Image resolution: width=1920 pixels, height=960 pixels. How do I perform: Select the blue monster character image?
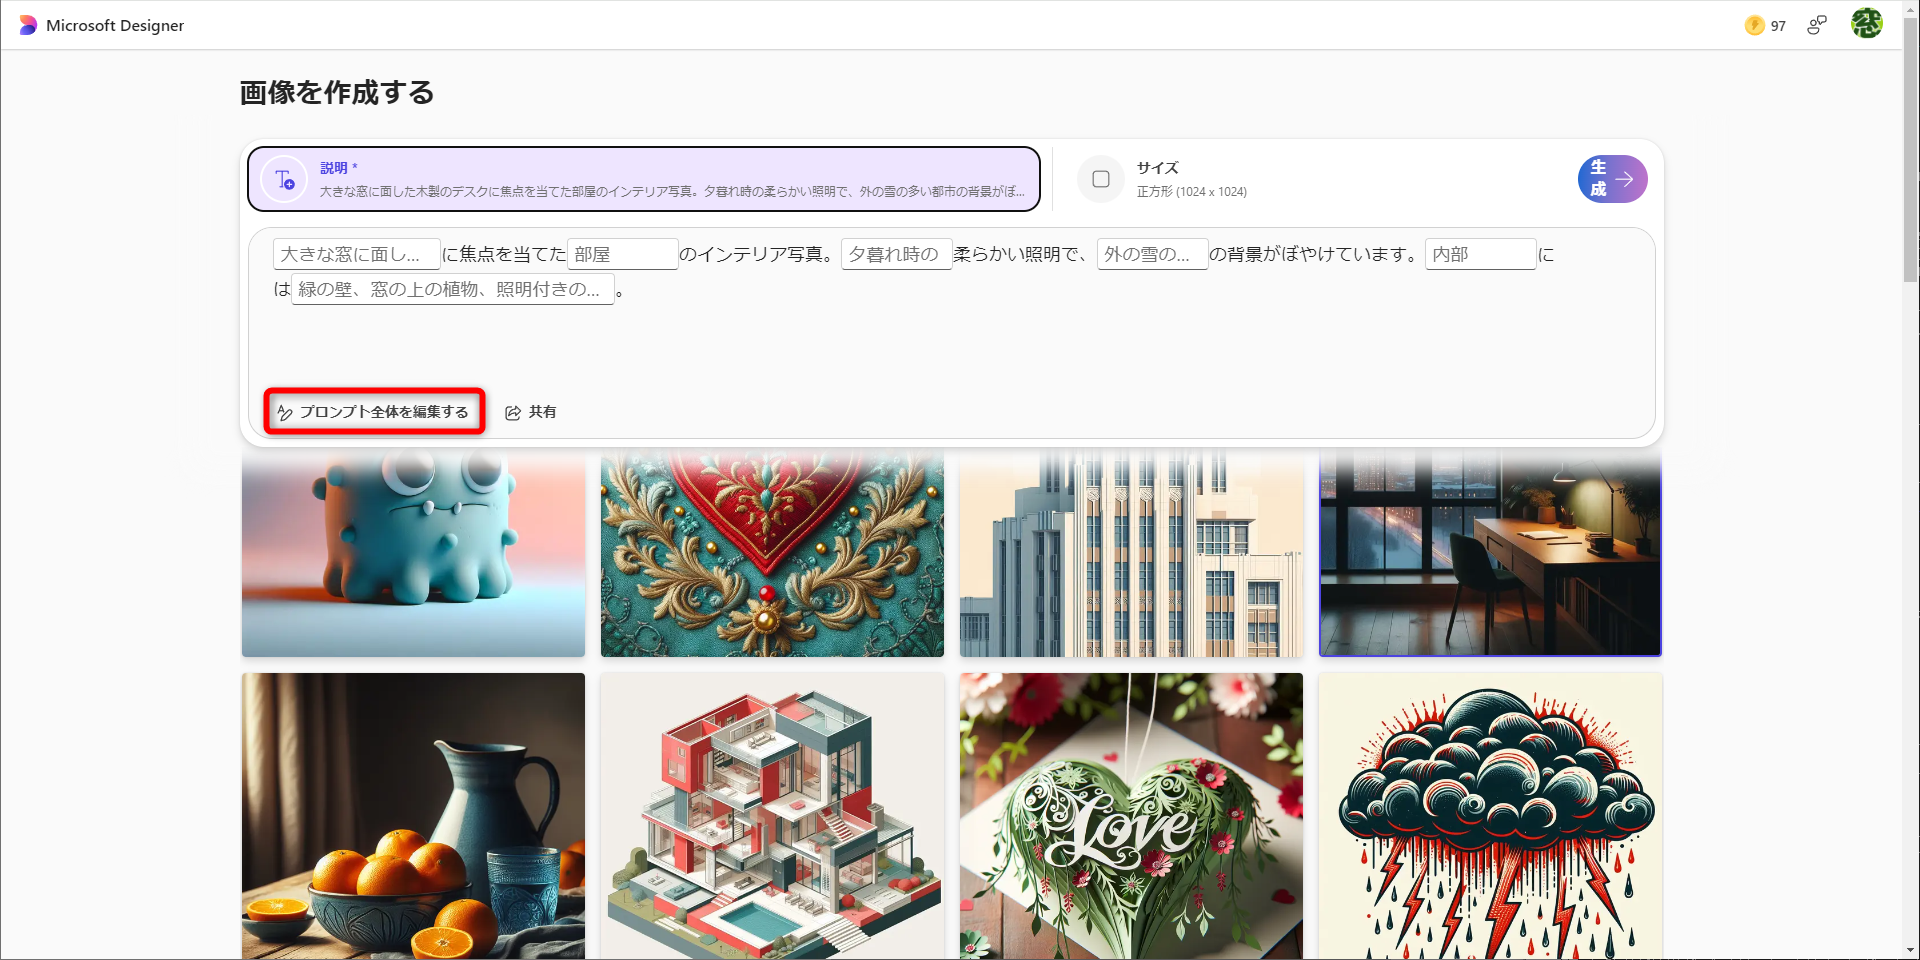(x=412, y=553)
